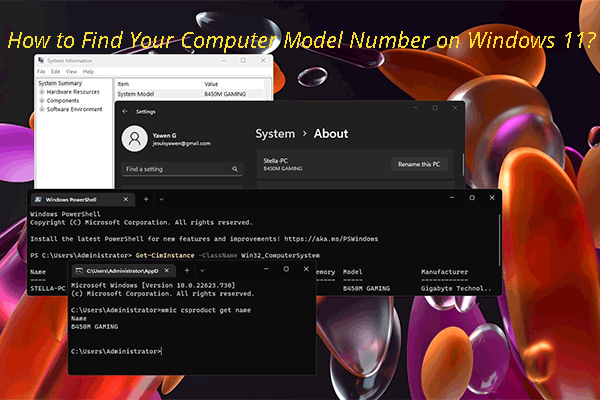Close the System Information window
Viewport: 600px width, 400px height.
pyautogui.click(x=263, y=60)
